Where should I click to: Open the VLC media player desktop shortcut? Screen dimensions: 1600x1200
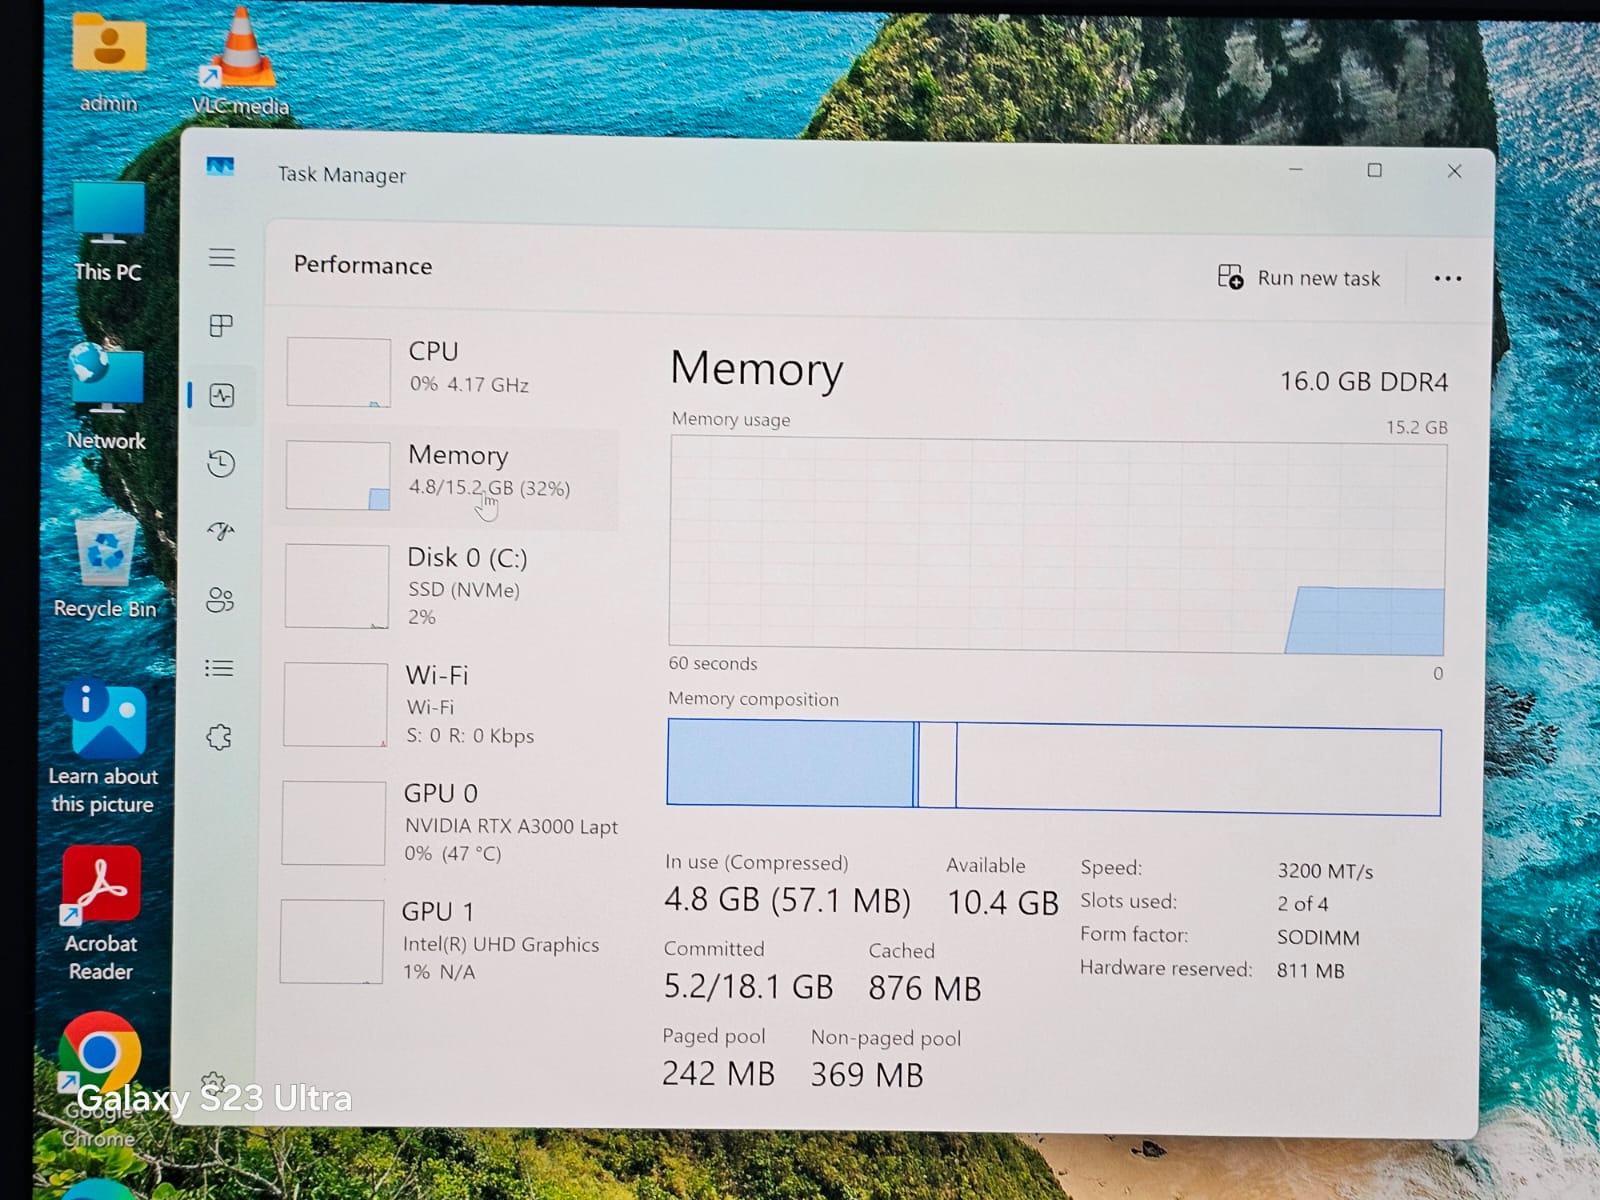(240, 62)
